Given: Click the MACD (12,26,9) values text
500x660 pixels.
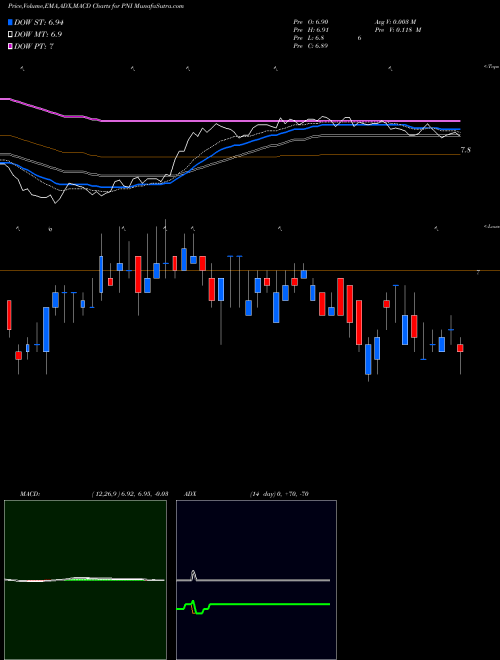Looking at the screenshot, I should point(130,494).
